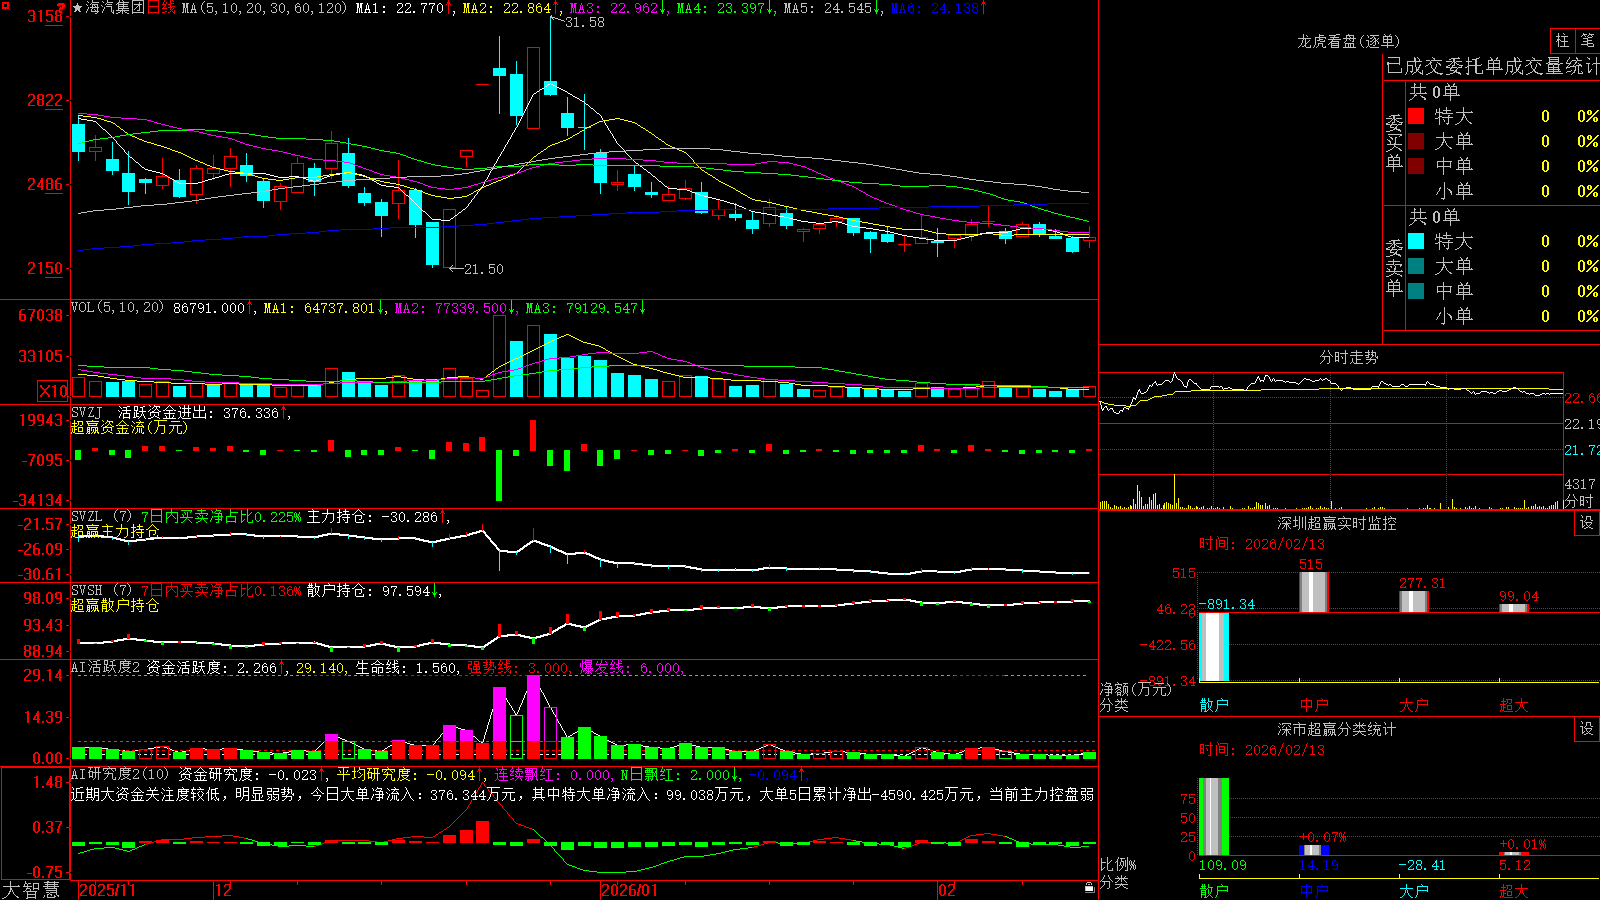1600x900 pixels.
Task: Open the VOL(5,10,20) indicator parameters
Action: click(117, 308)
